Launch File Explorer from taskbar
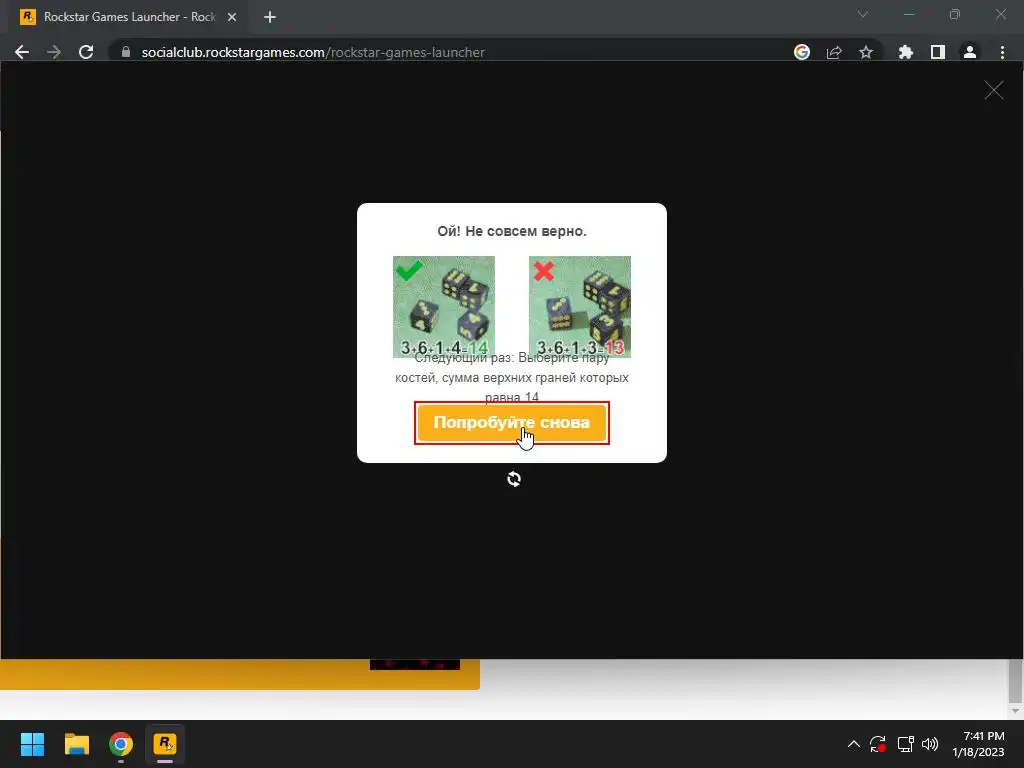This screenshot has width=1024, height=768. point(76,744)
